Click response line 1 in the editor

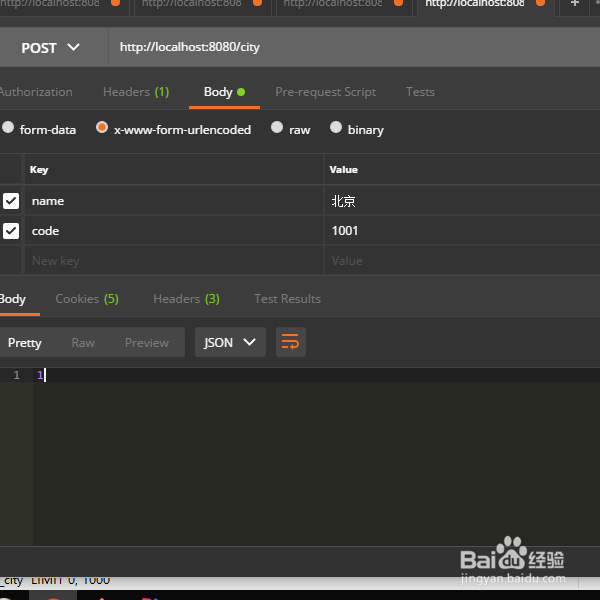[316, 375]
